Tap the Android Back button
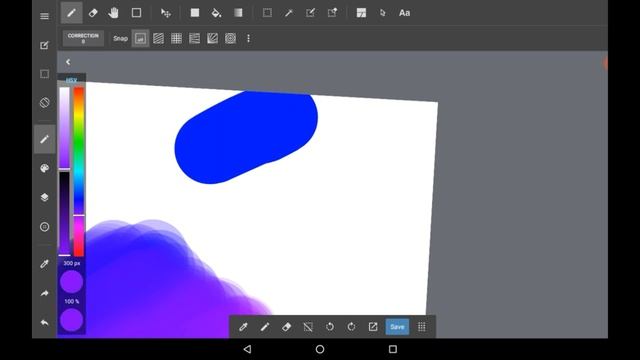Viewport: 640px width, 360px height. tap(247, 349)
